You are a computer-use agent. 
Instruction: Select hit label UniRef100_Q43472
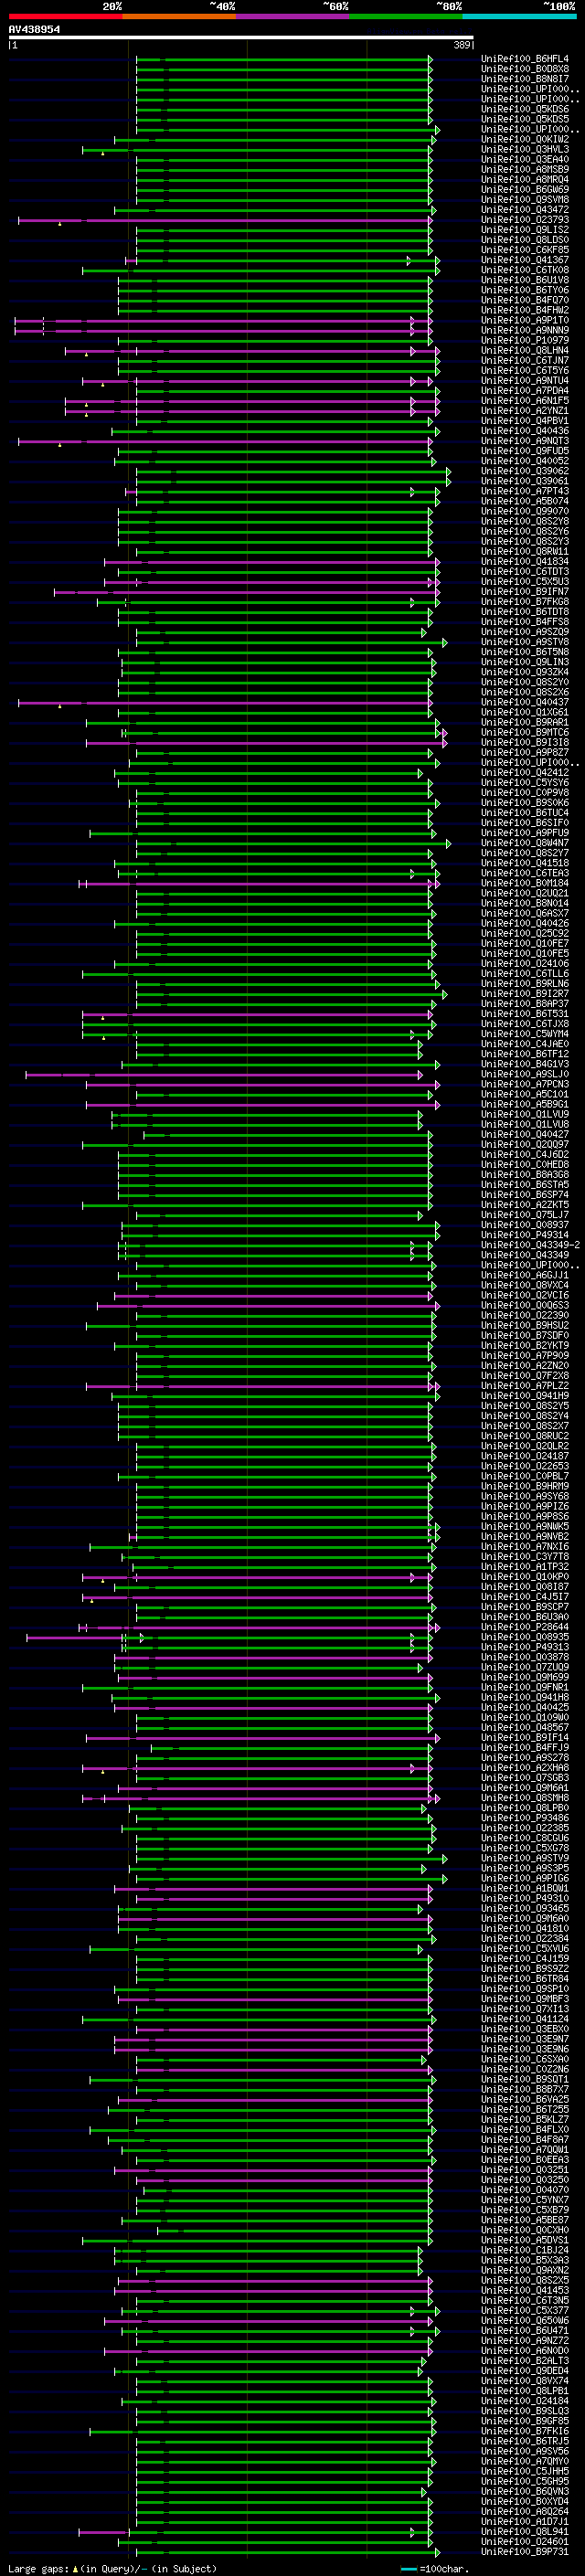point(525,210)
